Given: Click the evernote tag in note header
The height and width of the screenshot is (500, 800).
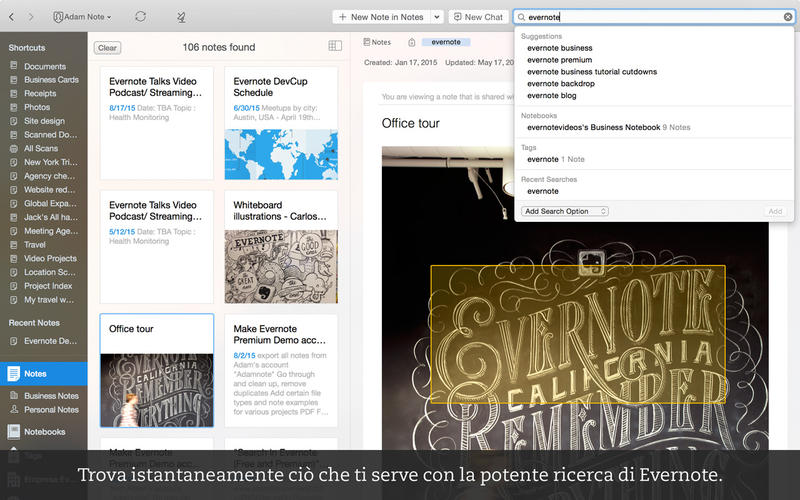Looking at the screenshot, I should [446, 42].
